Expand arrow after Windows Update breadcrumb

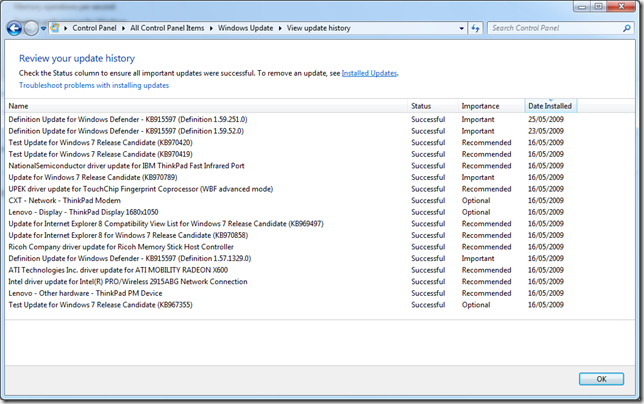coord(280,28)
